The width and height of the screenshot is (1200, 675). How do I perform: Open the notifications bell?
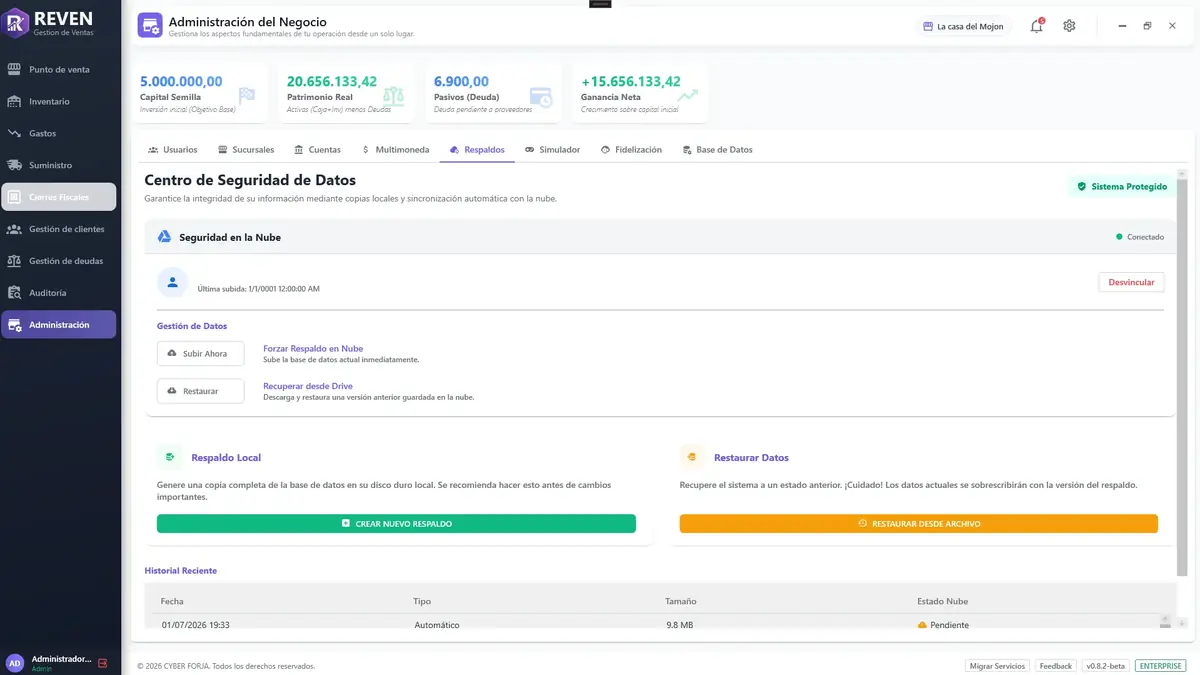tap(1037, 26)
